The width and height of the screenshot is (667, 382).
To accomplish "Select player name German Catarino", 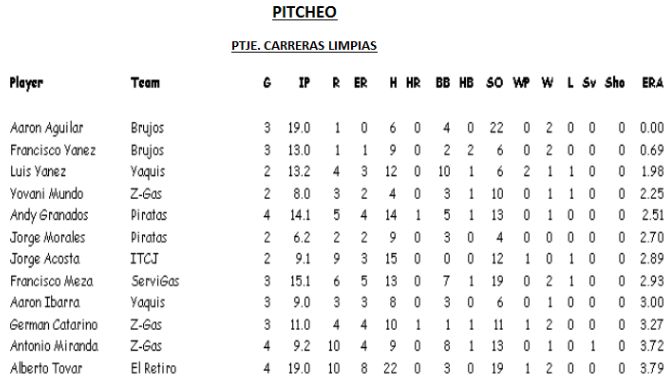I will click(x=54, y=325).
